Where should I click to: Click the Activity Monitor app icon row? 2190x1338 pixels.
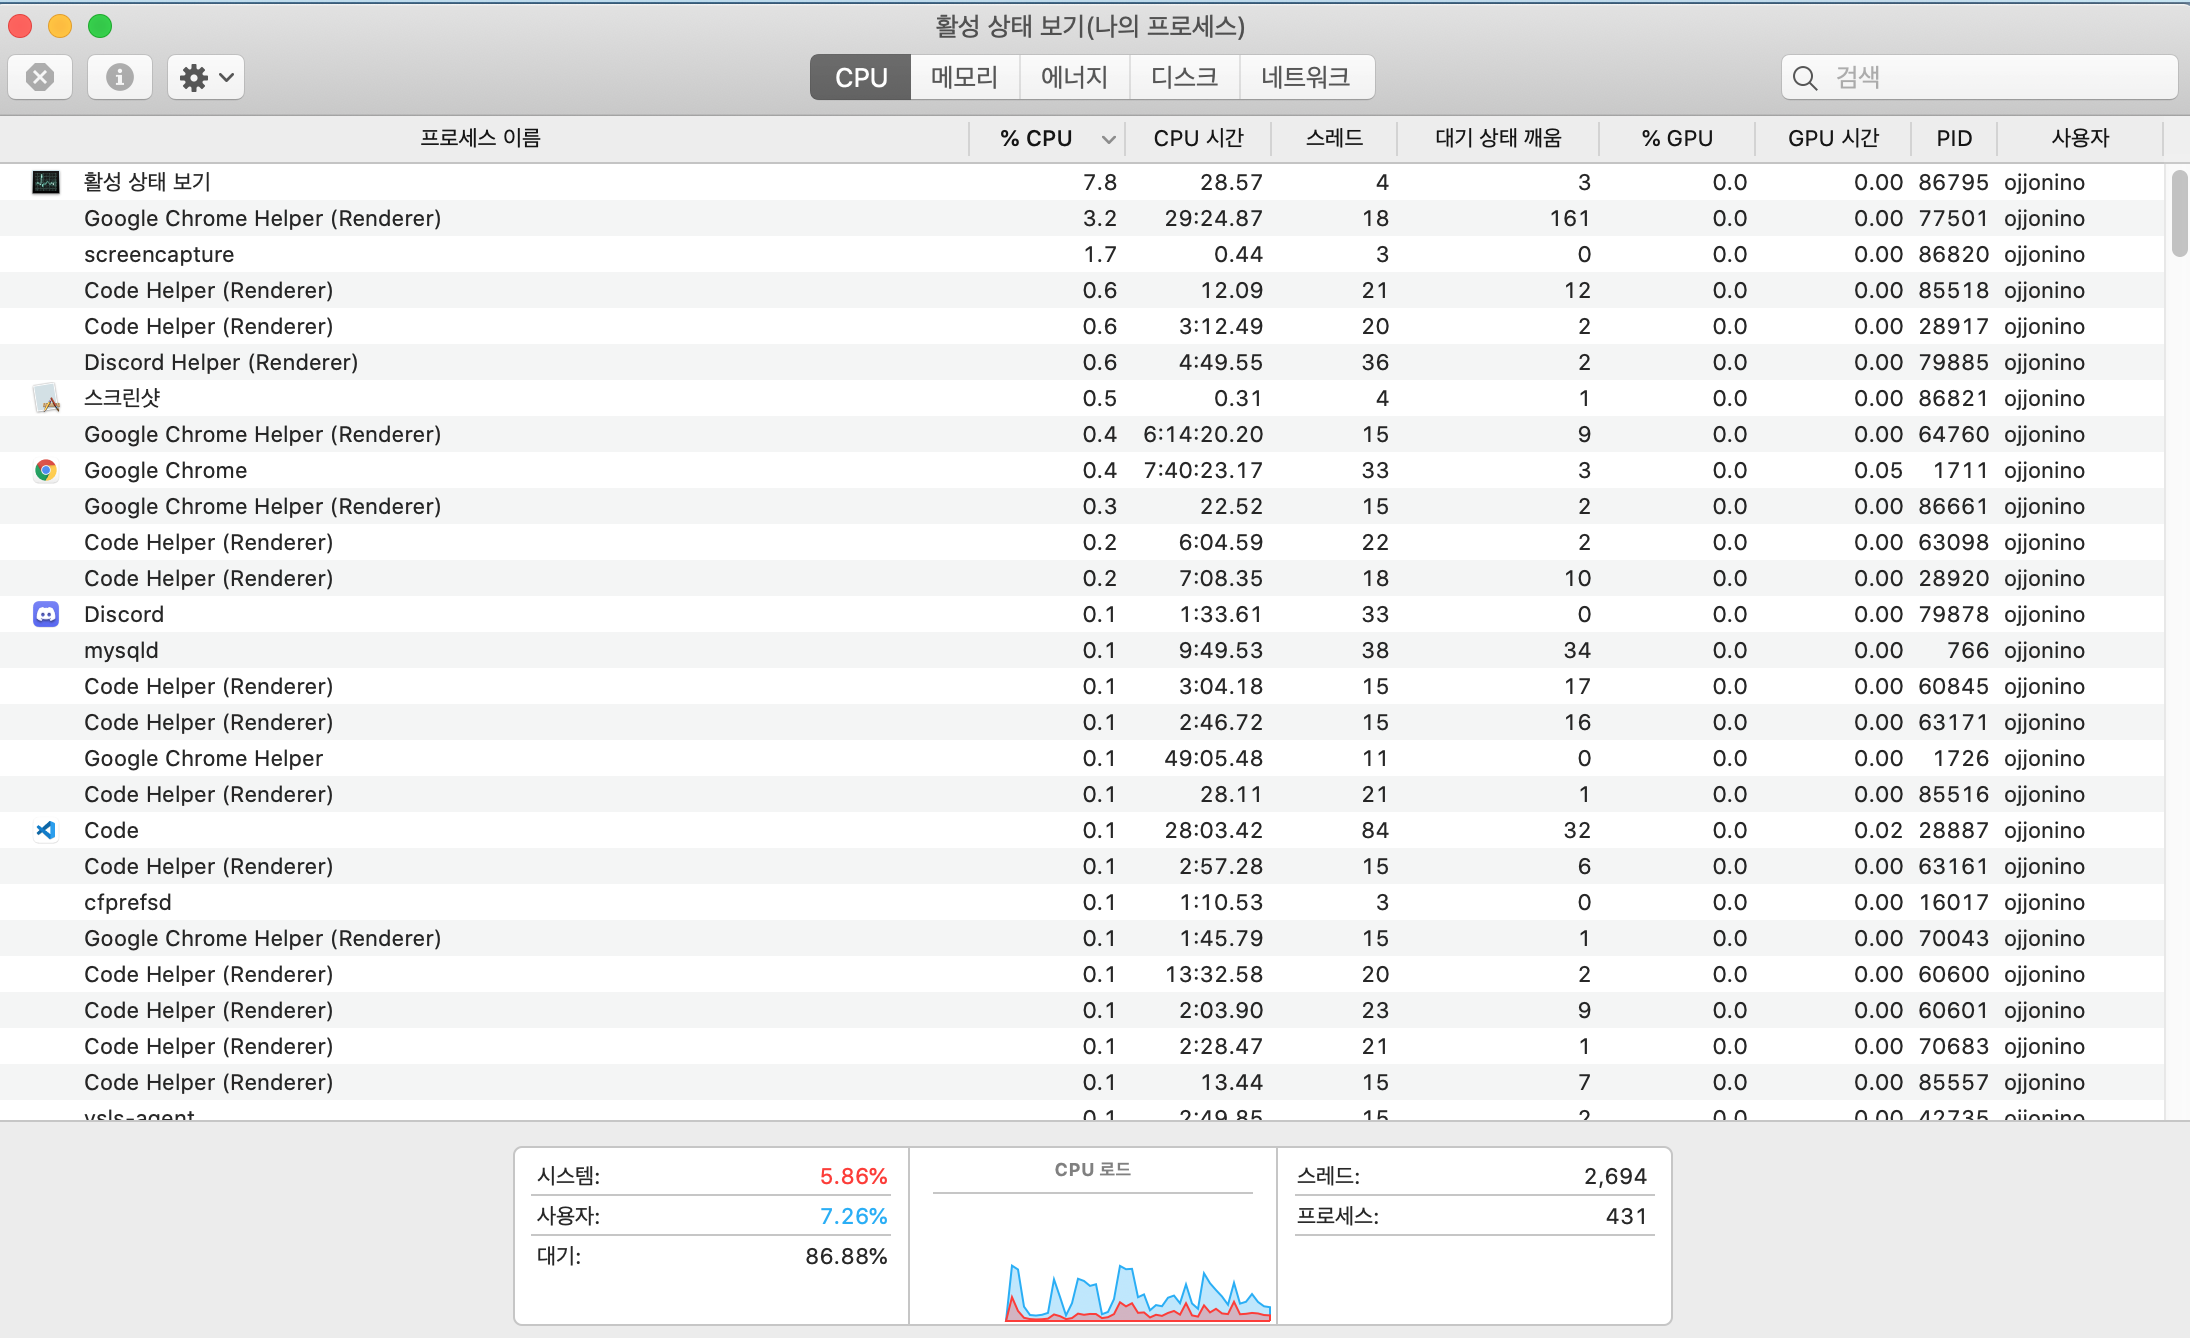46,182
